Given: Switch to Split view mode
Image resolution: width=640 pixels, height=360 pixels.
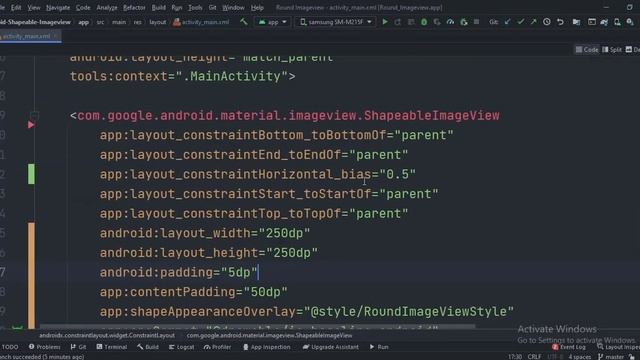Looking at the screenshot, I should 612,49.
